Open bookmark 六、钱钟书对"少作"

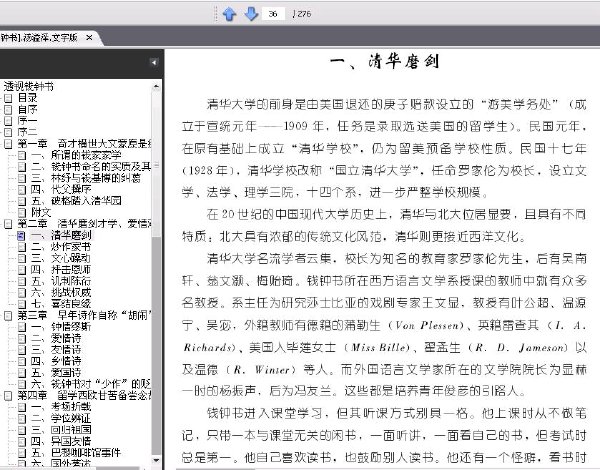91,384
